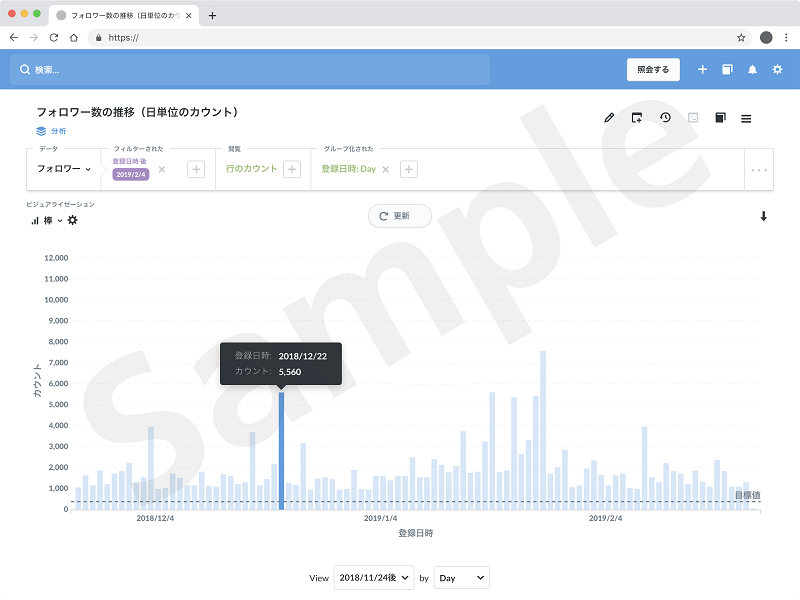
Task: Expand the フォロワー data source dropdown
Action: (64, 169)
